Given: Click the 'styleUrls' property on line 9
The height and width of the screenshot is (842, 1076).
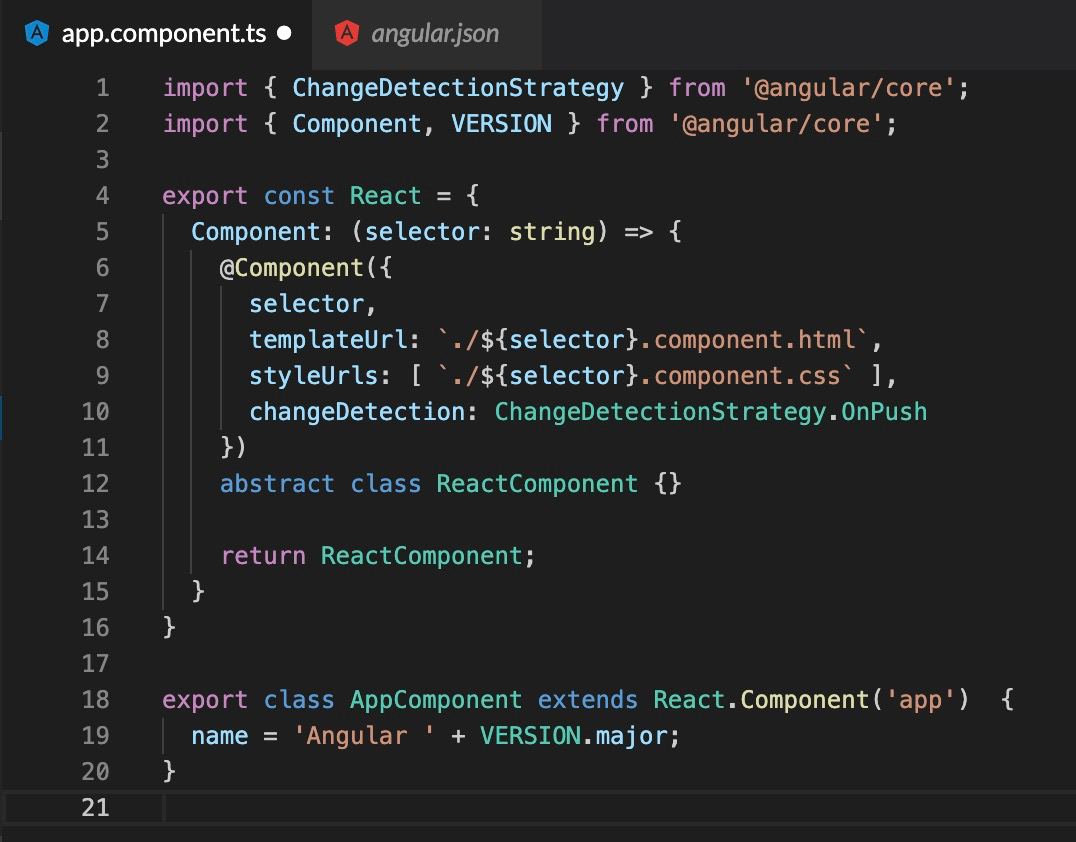Looking at the screenshot, I should point(314,375).
